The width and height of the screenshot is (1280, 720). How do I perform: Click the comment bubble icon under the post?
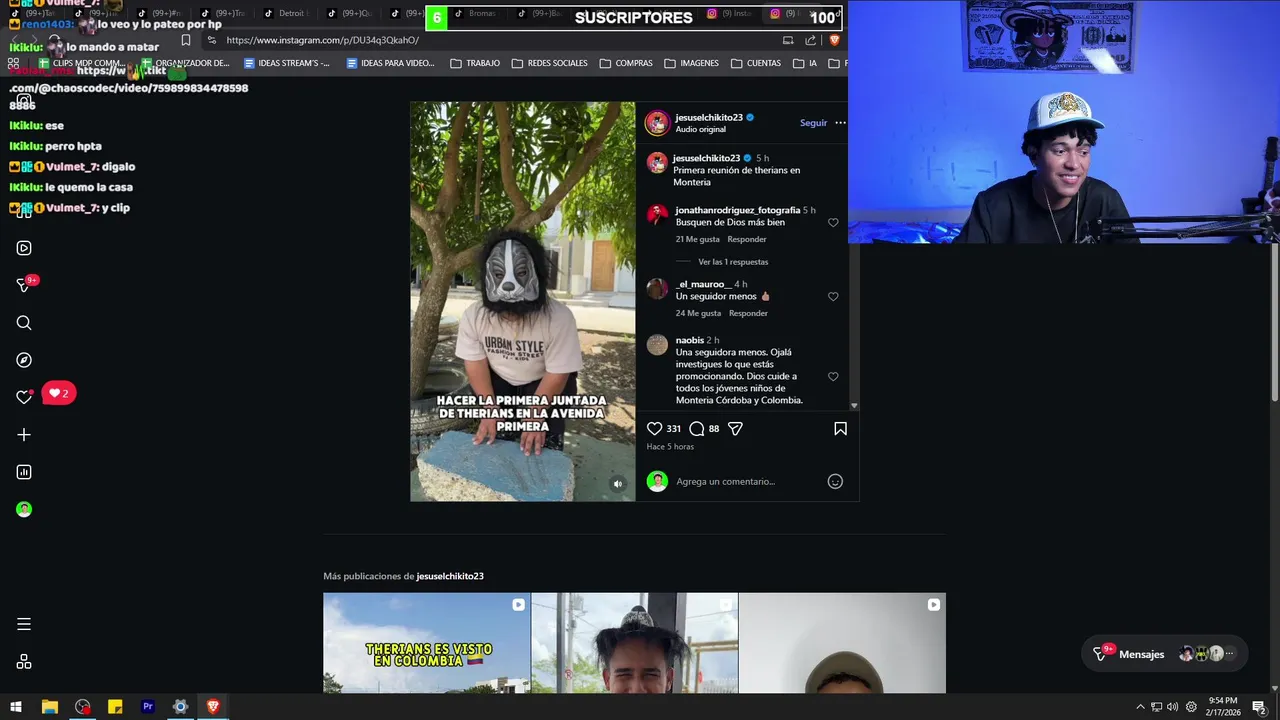click(x=697, y=428)
